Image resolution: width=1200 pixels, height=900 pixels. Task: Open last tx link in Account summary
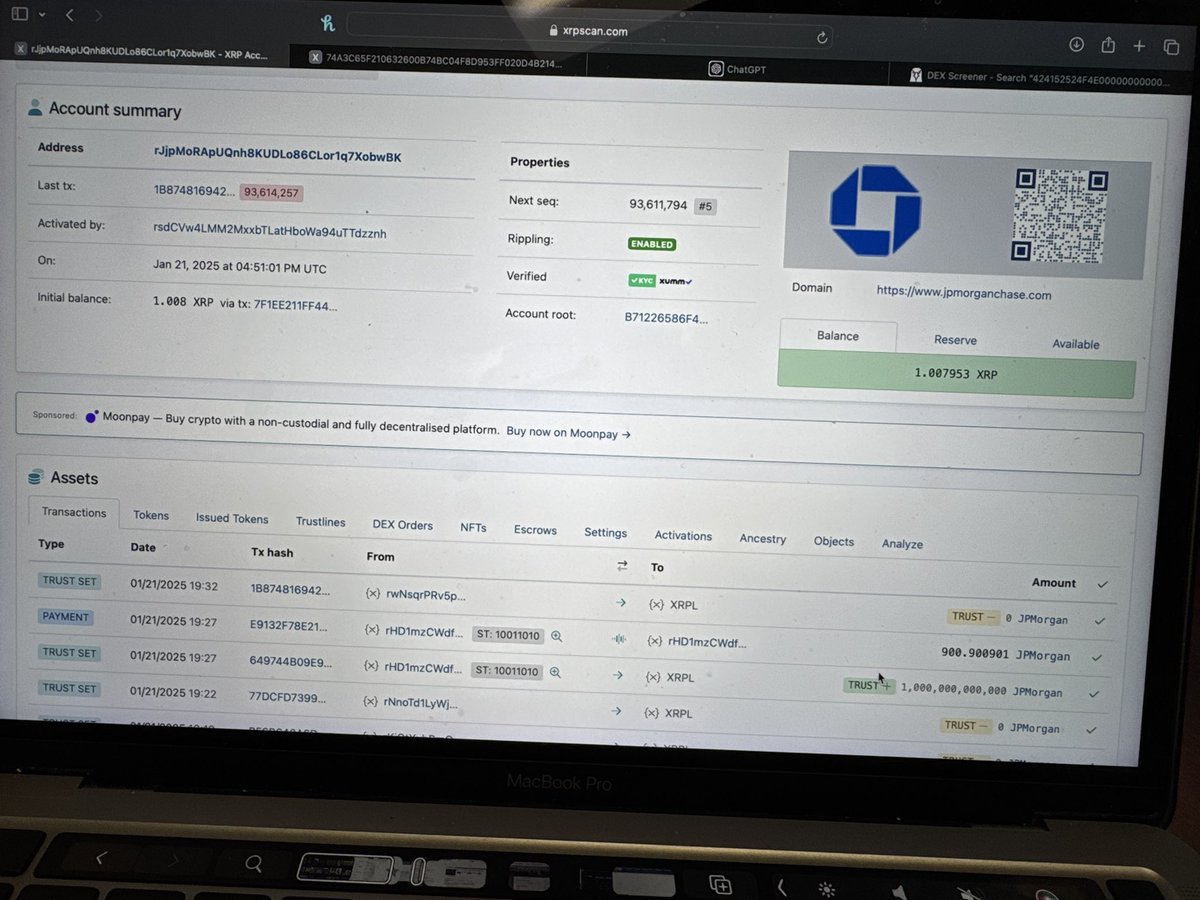coord(194,190)
